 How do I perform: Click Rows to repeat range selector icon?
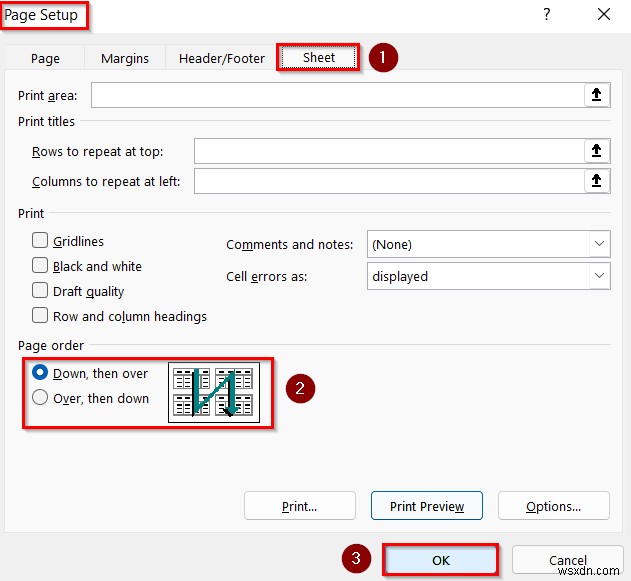pyautogui.click(x=596, y=151)
